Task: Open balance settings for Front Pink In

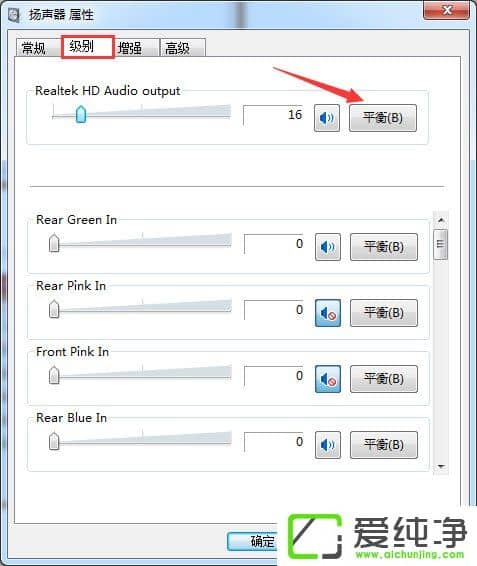Action: tap(384, 379)
